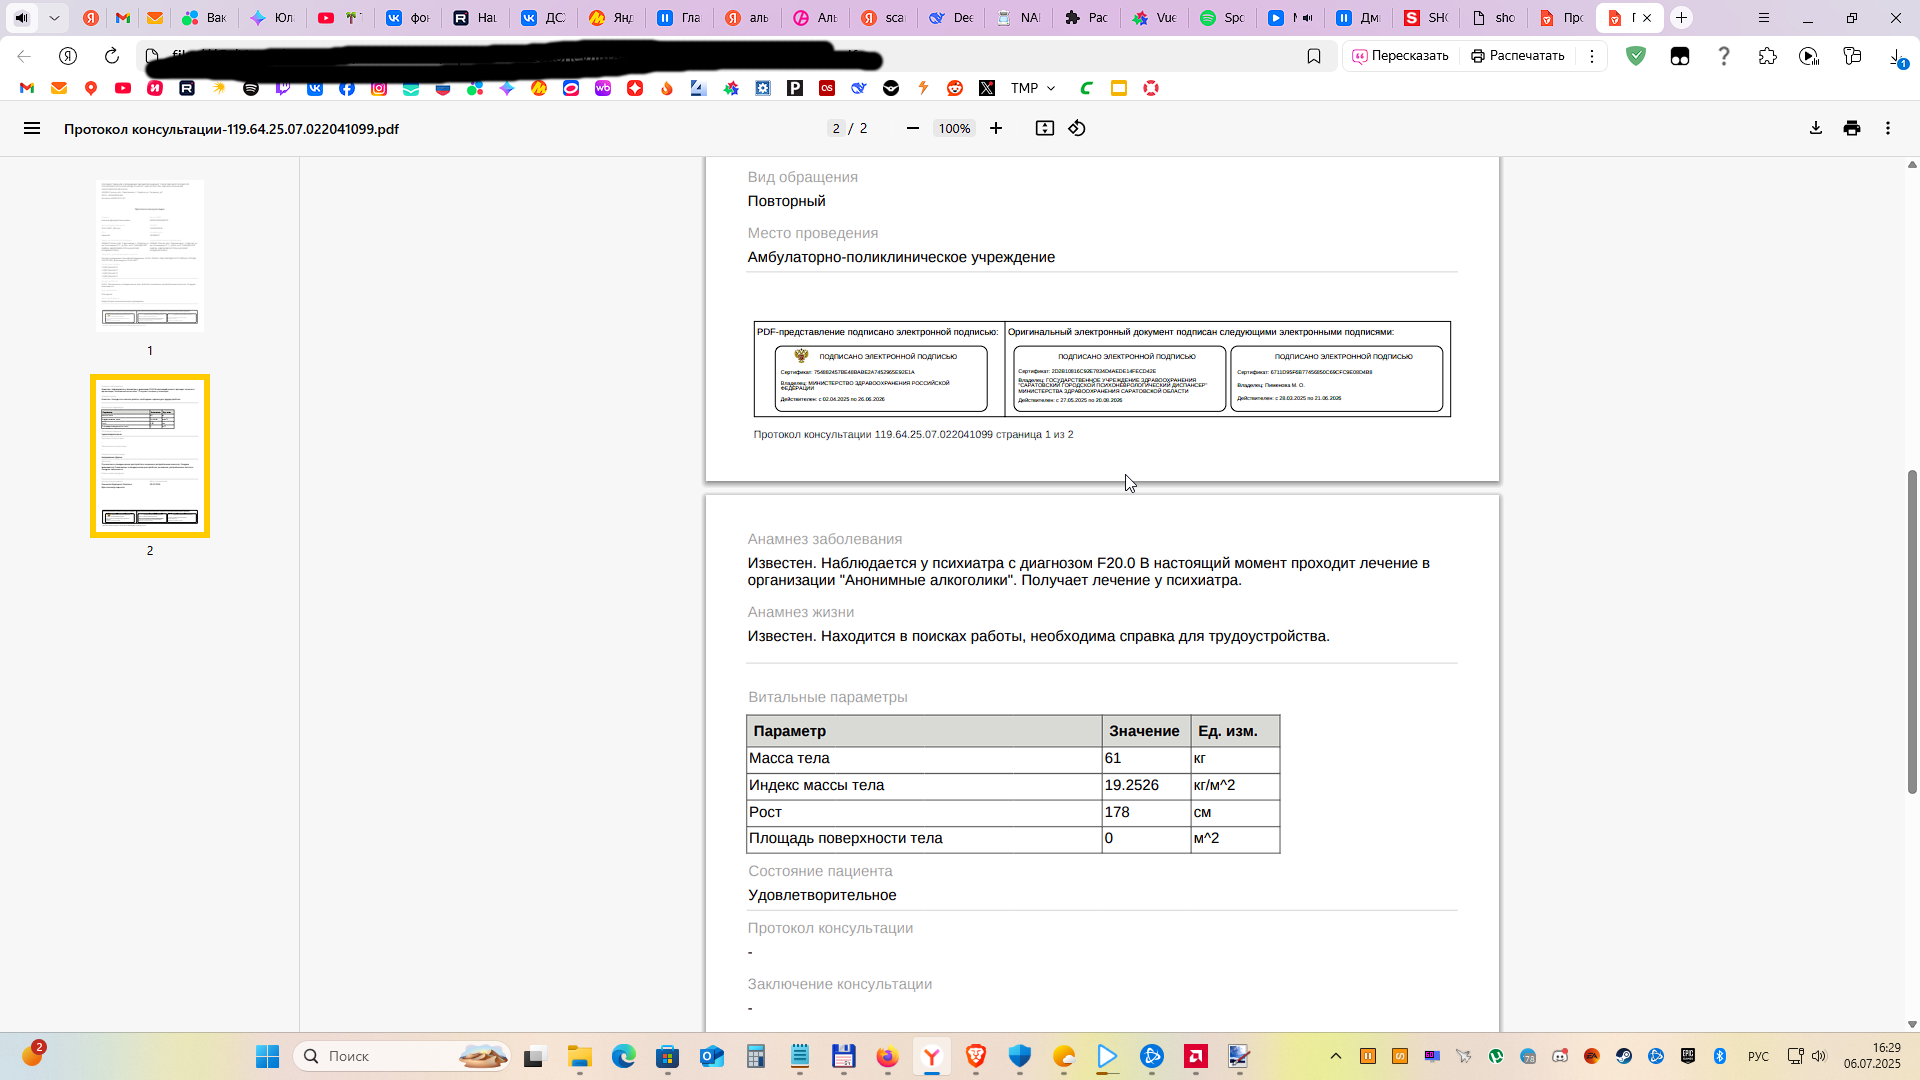The width and height of the screenshot is (1920, 1080).
Task: Print the PDF using printer icon
Action: tap(1852, 128)
